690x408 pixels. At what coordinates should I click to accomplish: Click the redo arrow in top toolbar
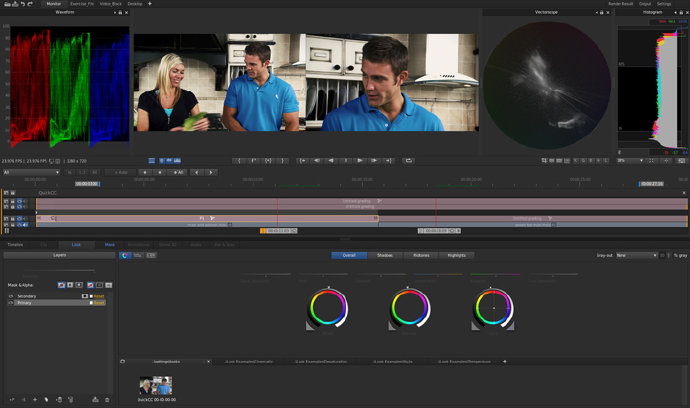click(x=30, y=4)
